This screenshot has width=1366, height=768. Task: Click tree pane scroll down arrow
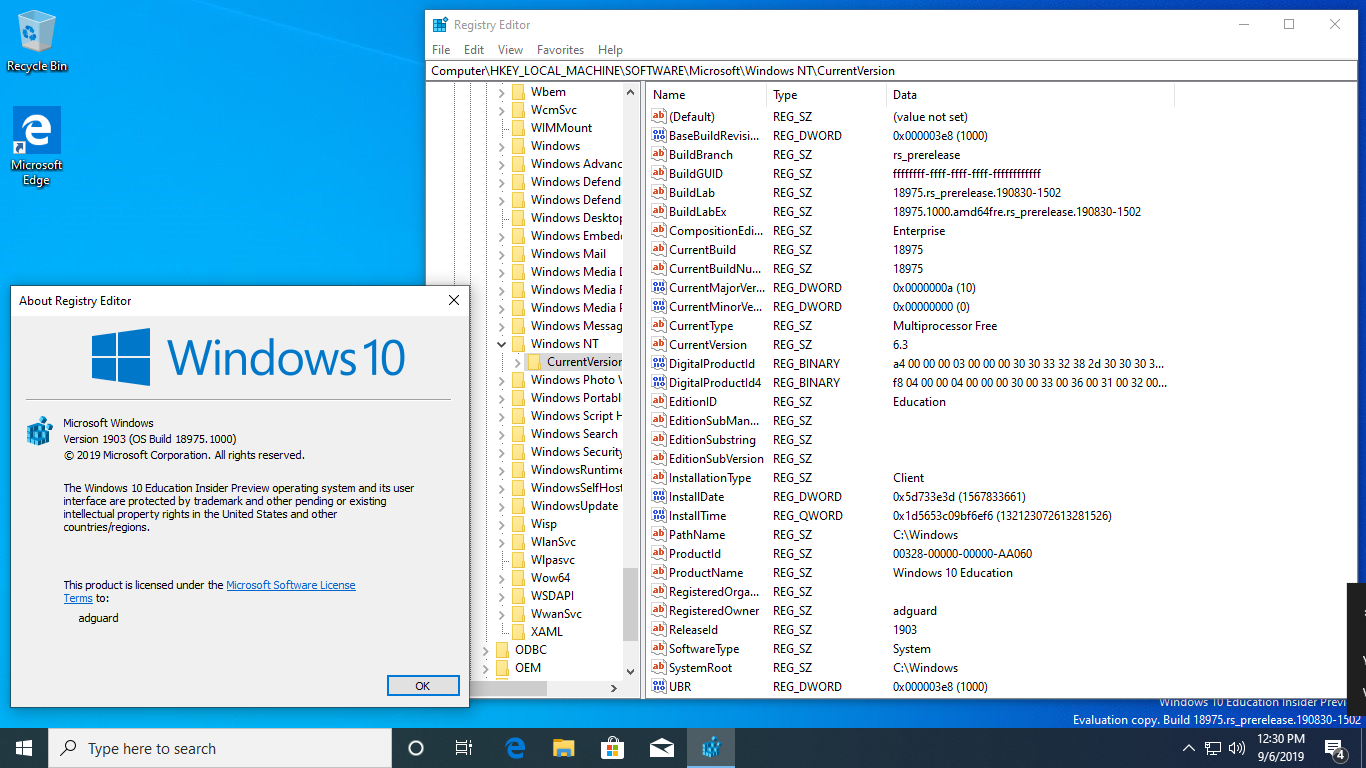[x=630, y=671]
